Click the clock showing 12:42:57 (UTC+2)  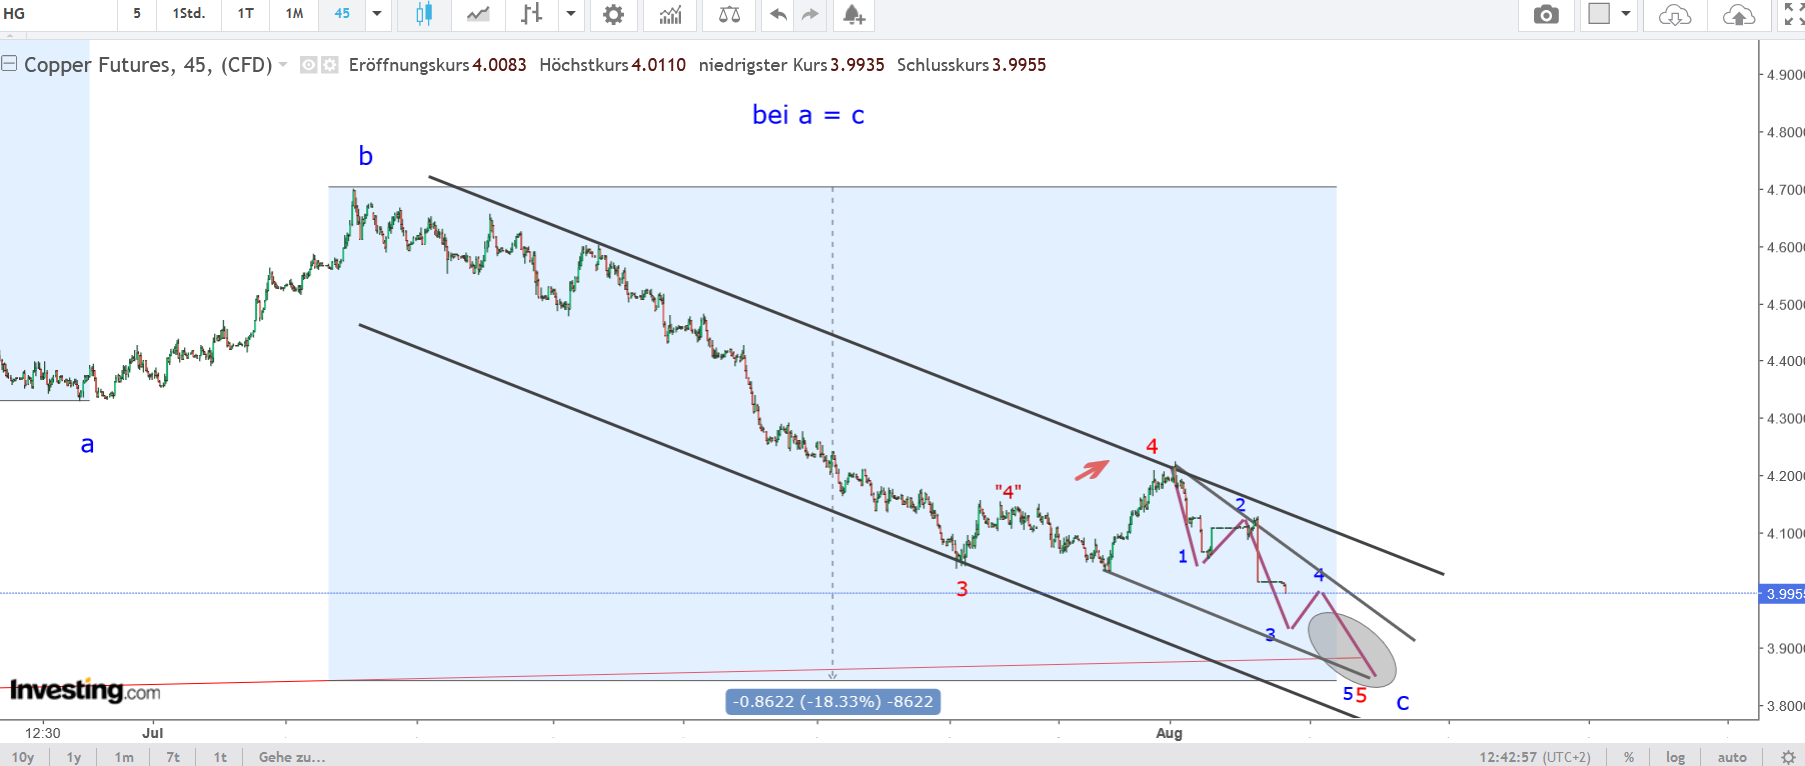[x=1535, y=757]
